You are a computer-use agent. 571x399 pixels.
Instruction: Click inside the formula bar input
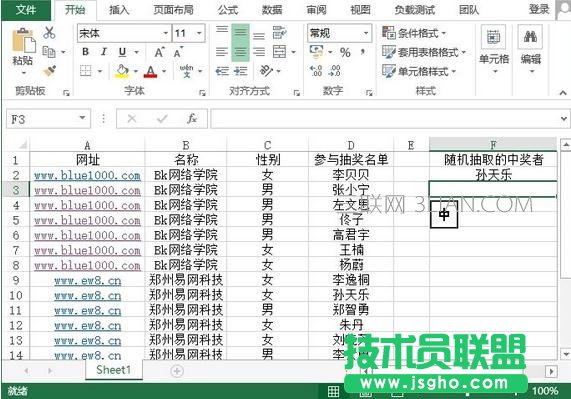pyautogui.click(x=384, y=118)
